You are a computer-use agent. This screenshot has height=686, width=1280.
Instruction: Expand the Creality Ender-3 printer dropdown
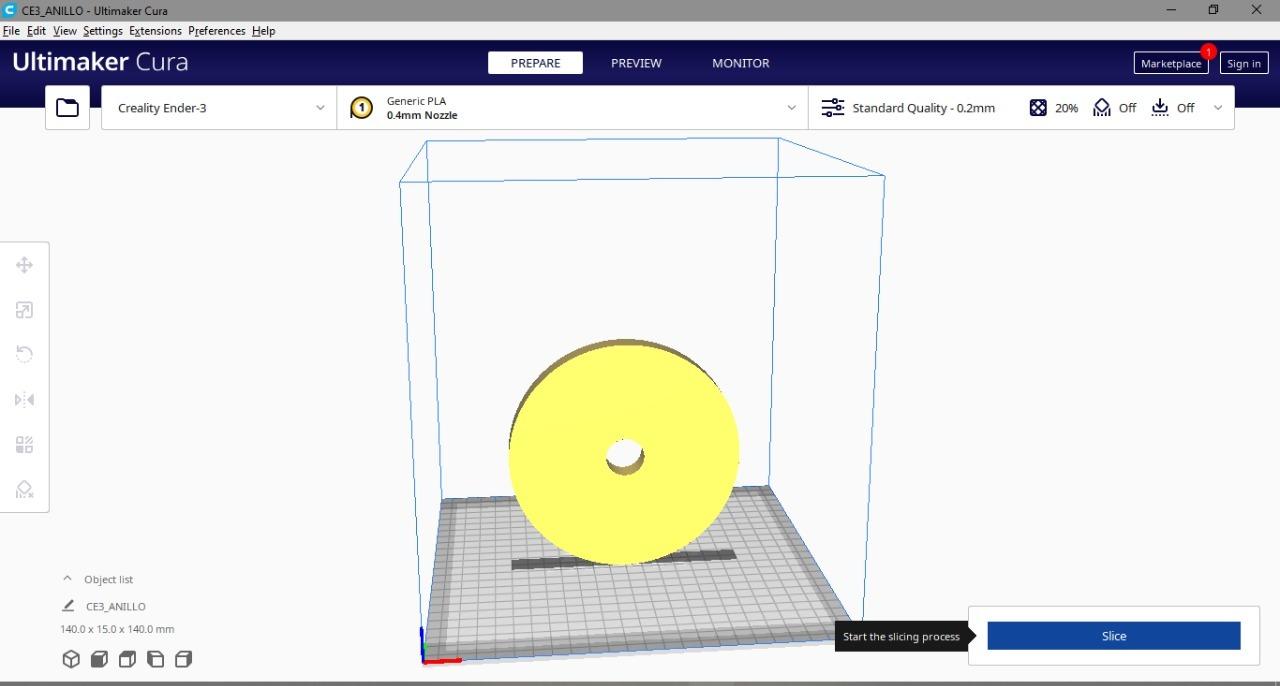pyautogui.click(x=320, y=108)
